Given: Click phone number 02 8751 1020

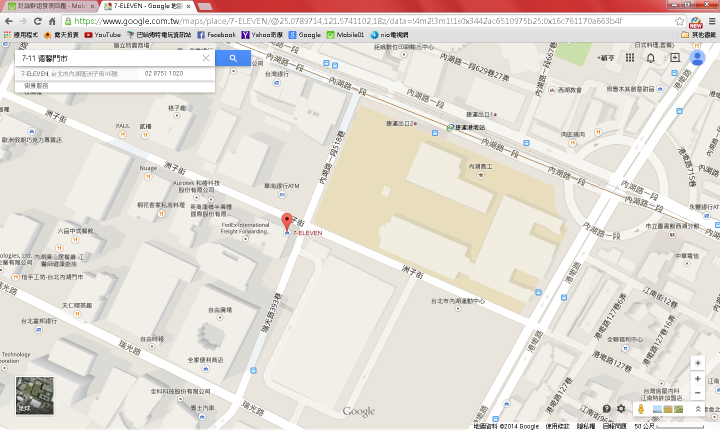Looking at the screenshot, I should coord(164,74).
